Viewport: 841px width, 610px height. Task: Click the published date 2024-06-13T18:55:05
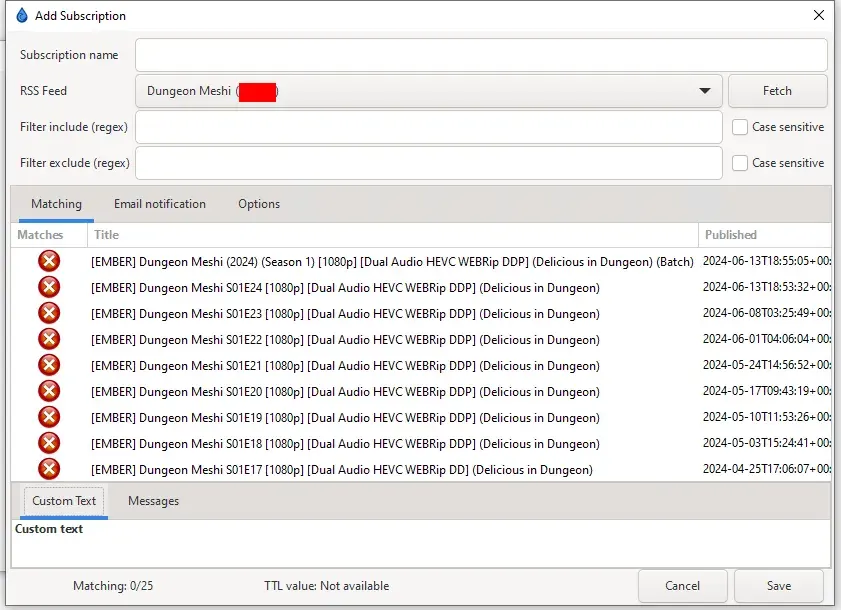767,261
